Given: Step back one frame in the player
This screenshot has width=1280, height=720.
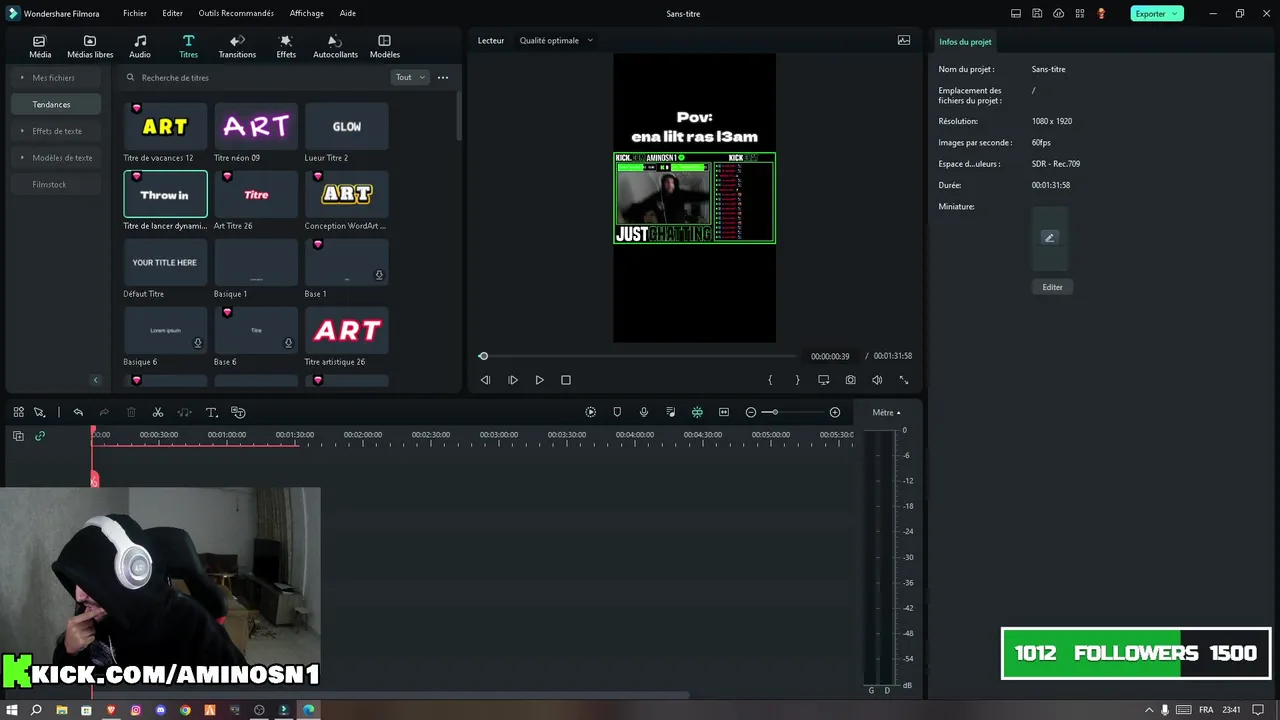Looking at the screenshot, I should (485, 380).
